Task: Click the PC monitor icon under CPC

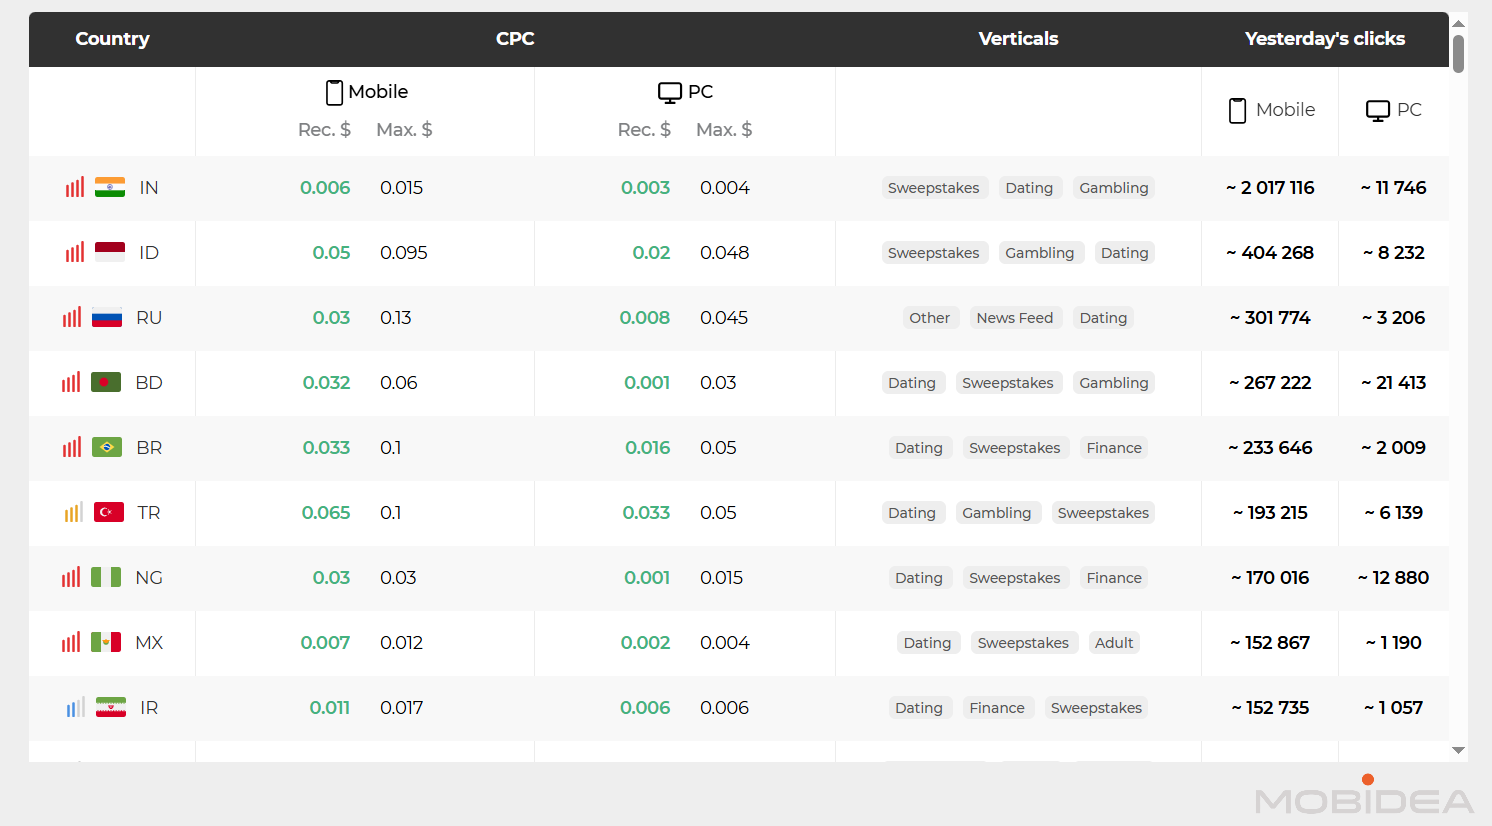Action: 669,92
